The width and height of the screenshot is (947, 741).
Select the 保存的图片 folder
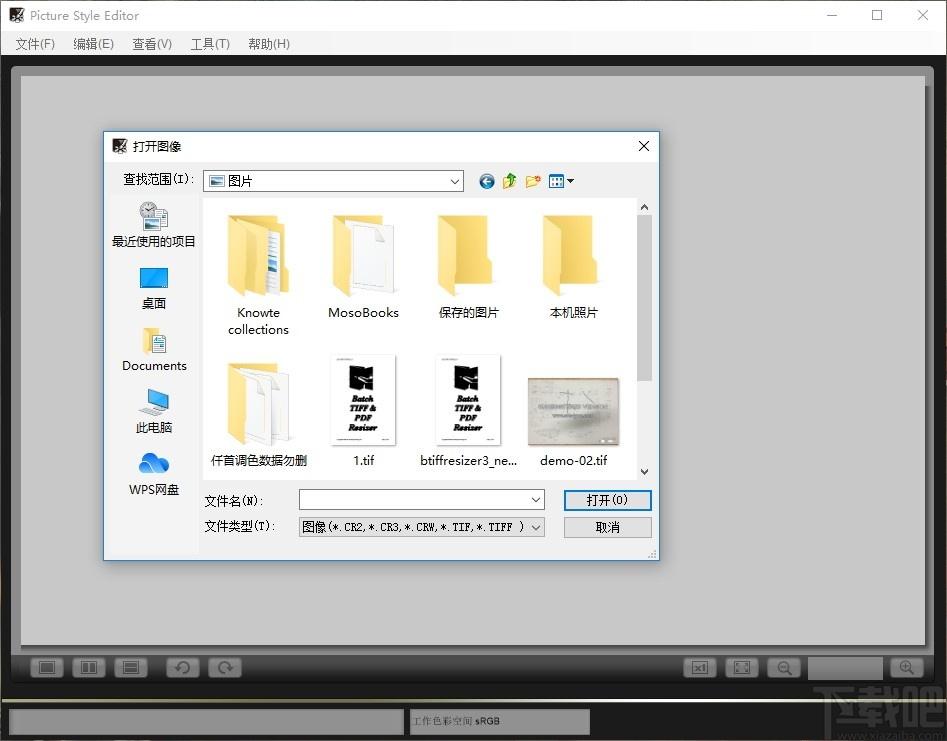coord(468,266)
